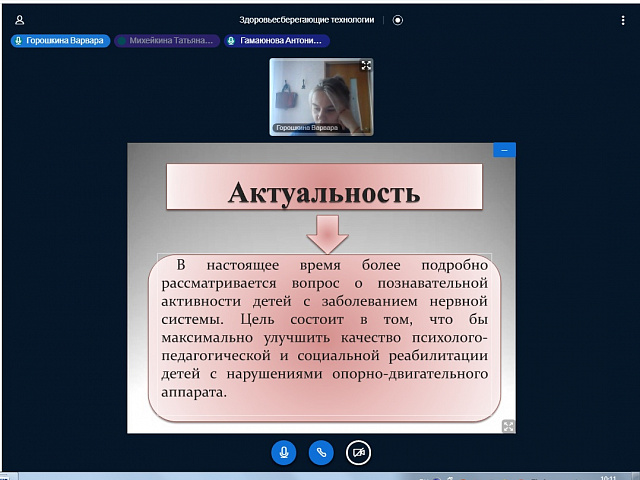Toggle webcam sharing

(x=358, y=452)
